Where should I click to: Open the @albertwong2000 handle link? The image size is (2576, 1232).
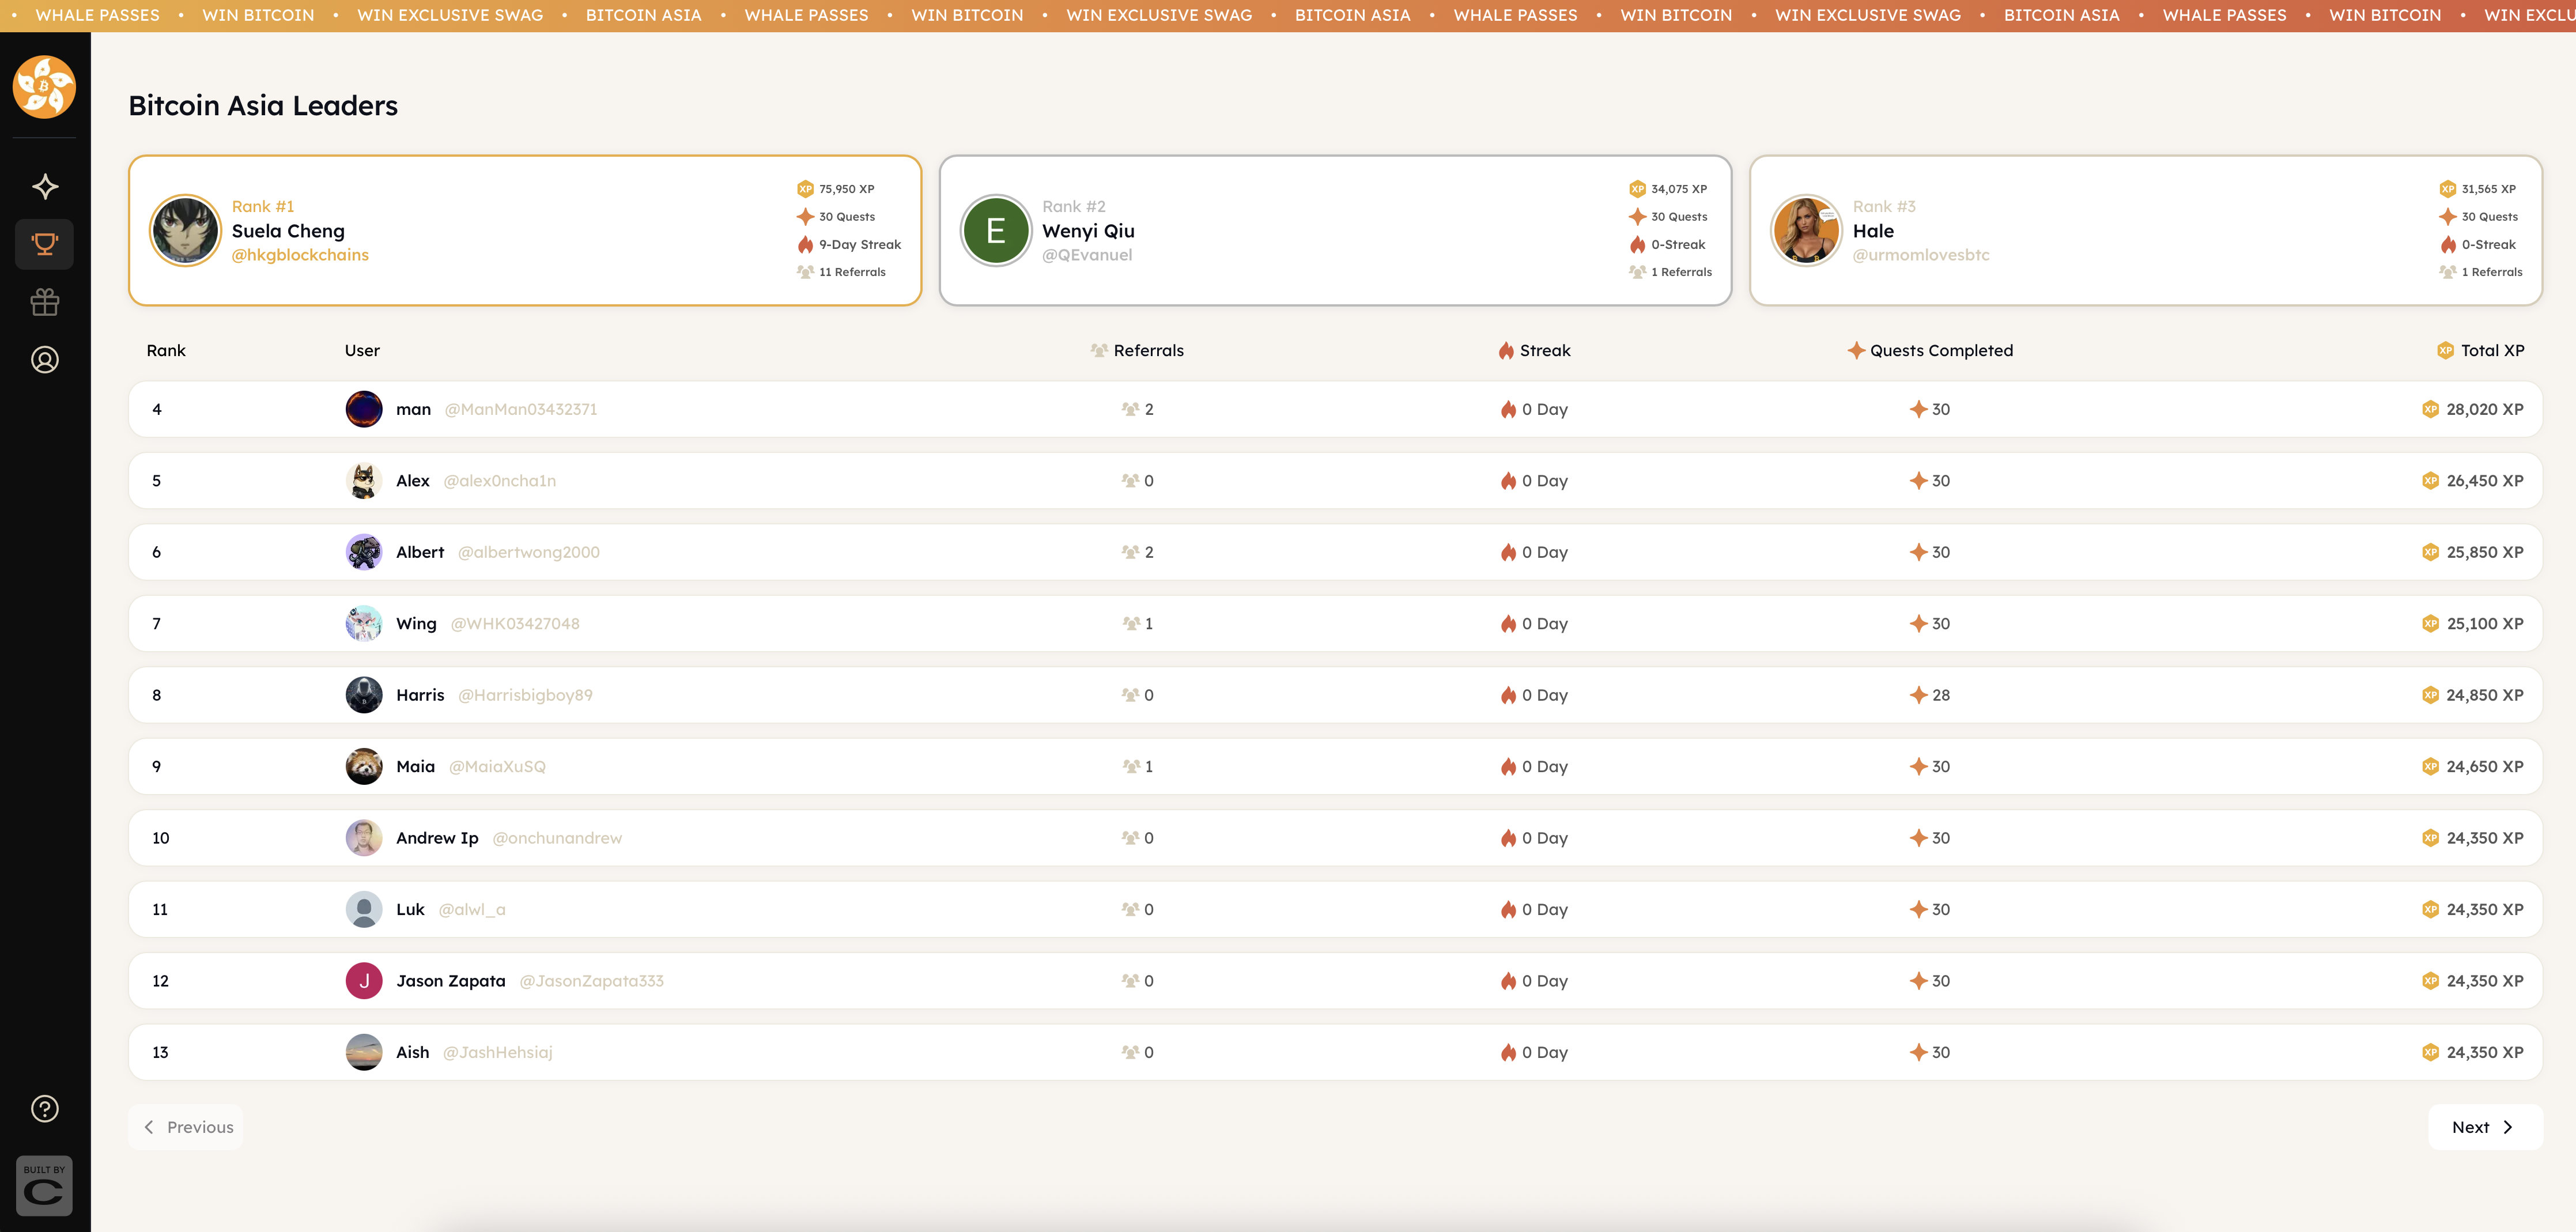[x=528, y=552]
